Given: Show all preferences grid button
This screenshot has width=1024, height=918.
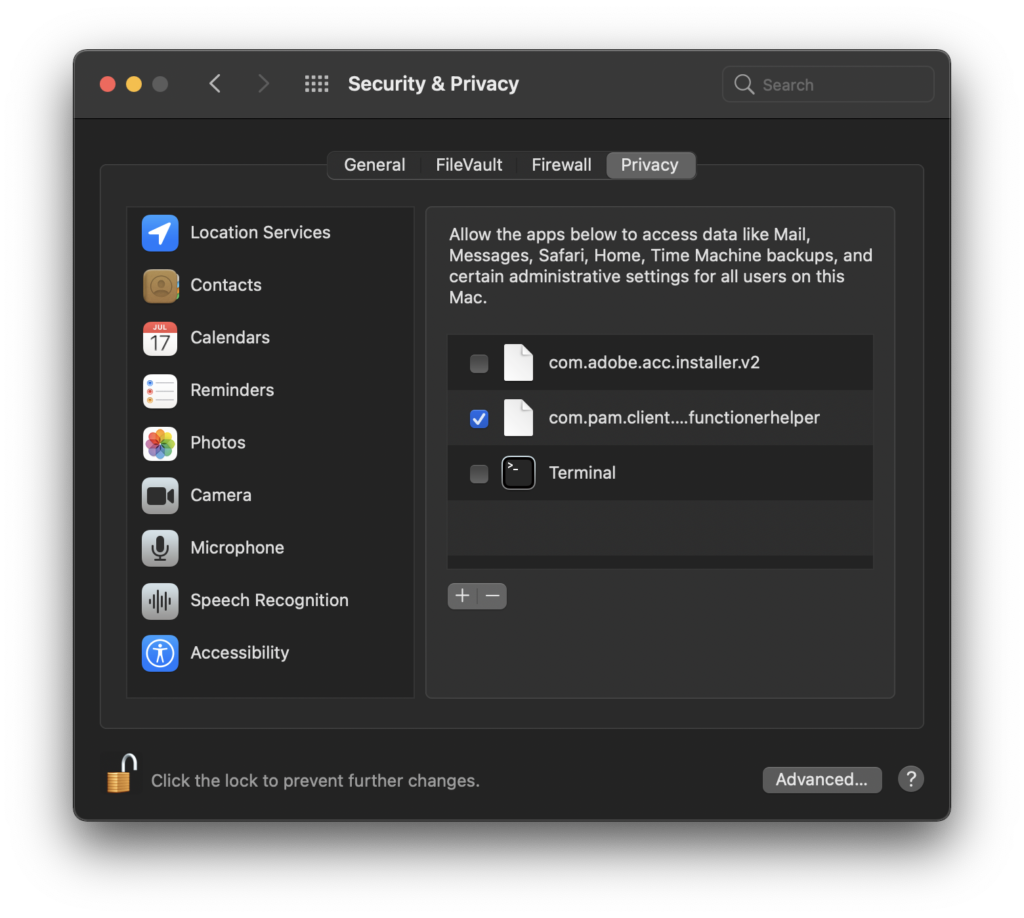Looking at the screenshot, I should click(316, 84).
